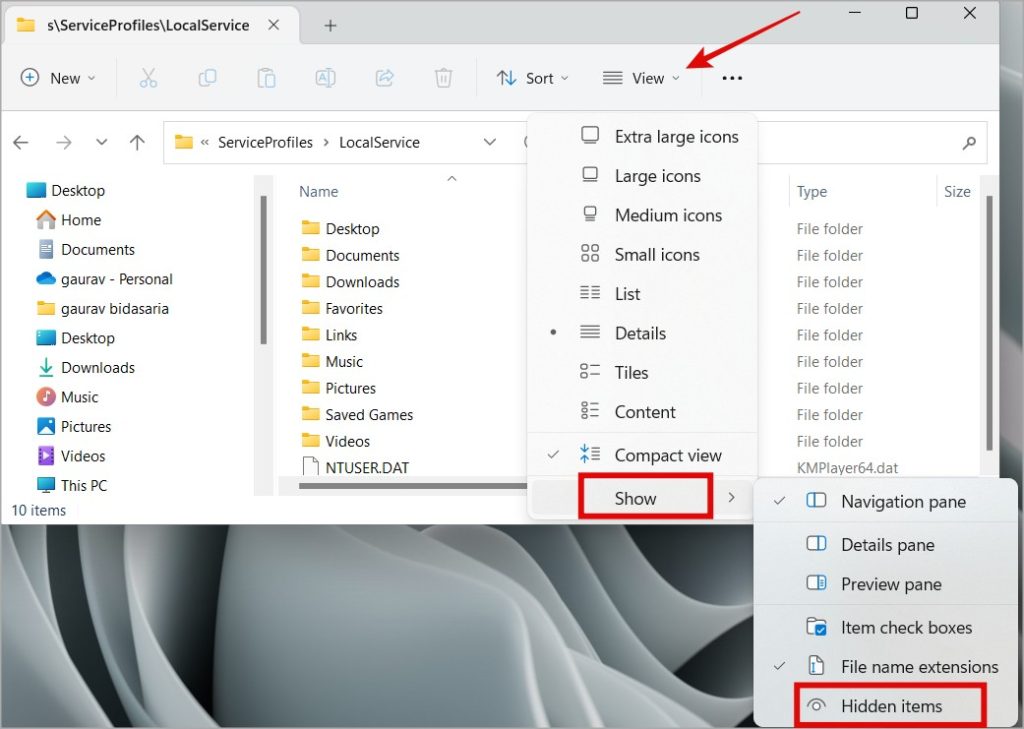Toggle Preview pane option
The width and height of the screenshot is (1024, 729).
pyautogui.click(x=886, y=584)
